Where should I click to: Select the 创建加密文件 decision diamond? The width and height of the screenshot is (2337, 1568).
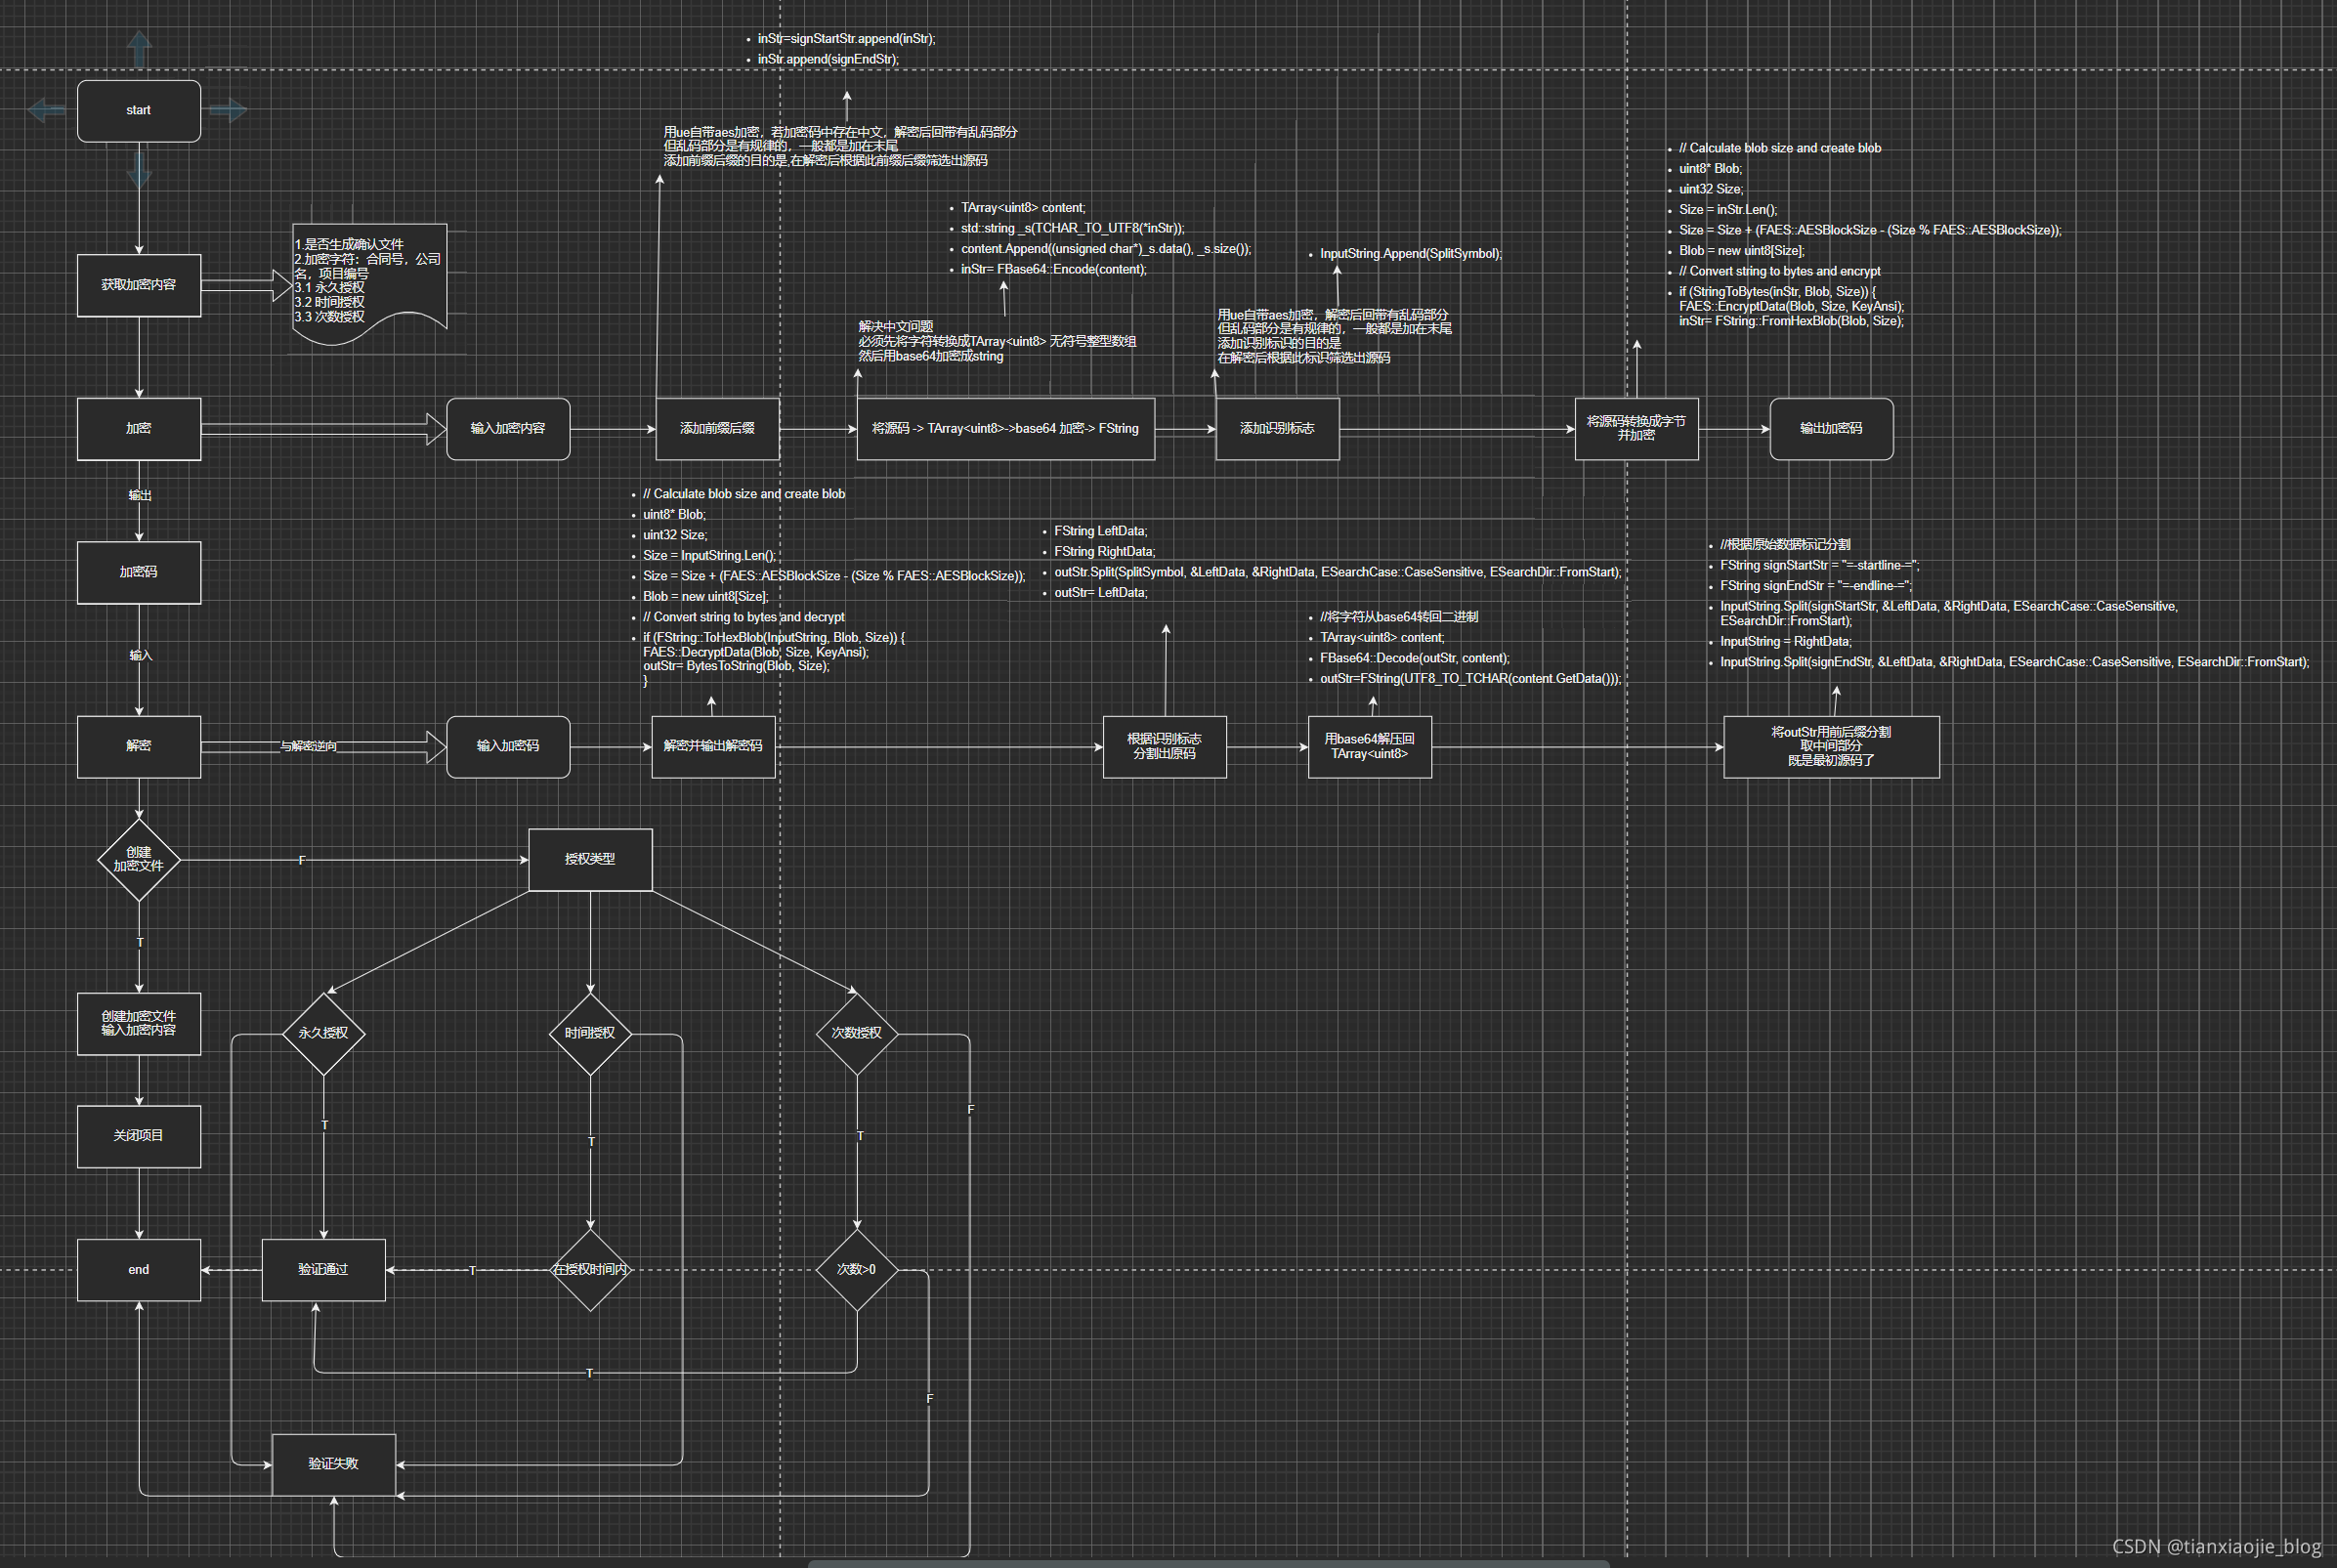point(139,860)
